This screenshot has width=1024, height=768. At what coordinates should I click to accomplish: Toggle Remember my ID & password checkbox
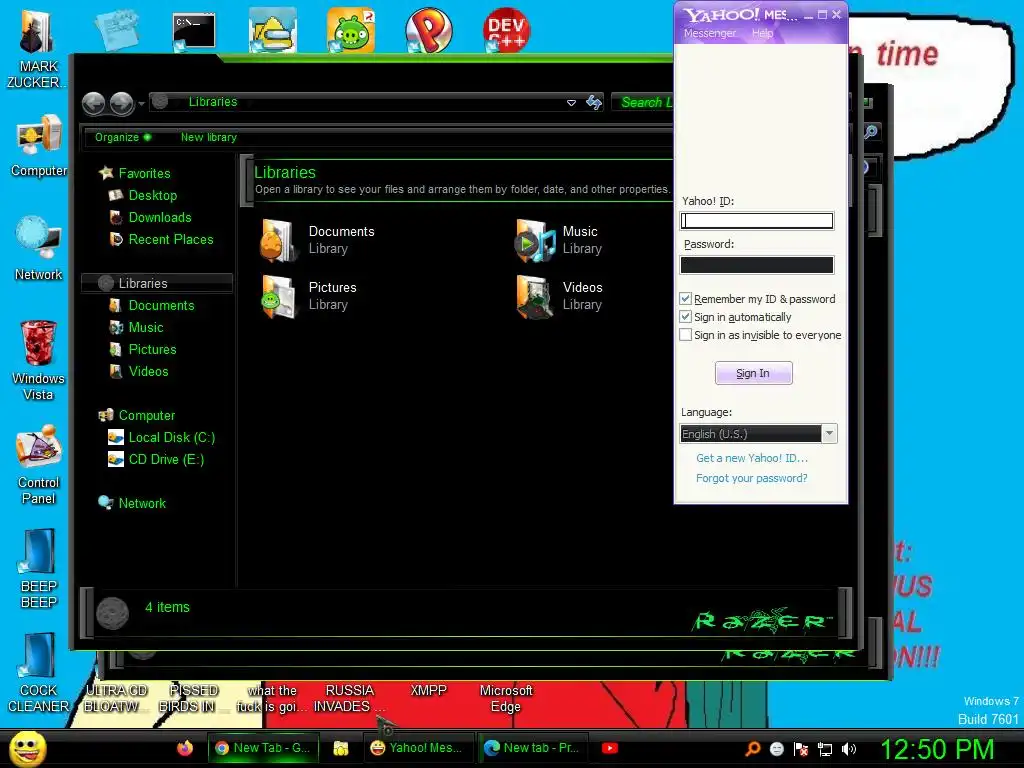click(x=685, y=298)
